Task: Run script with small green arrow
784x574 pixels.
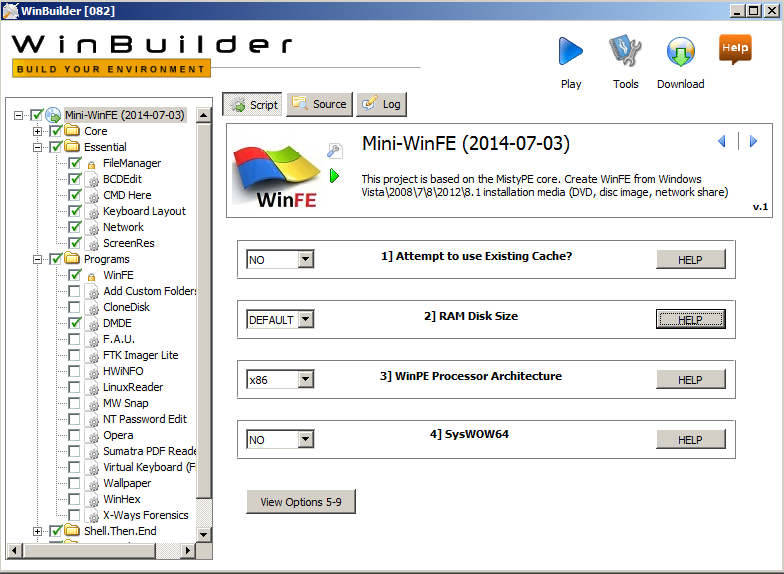Action: click(x=334, y=176)
